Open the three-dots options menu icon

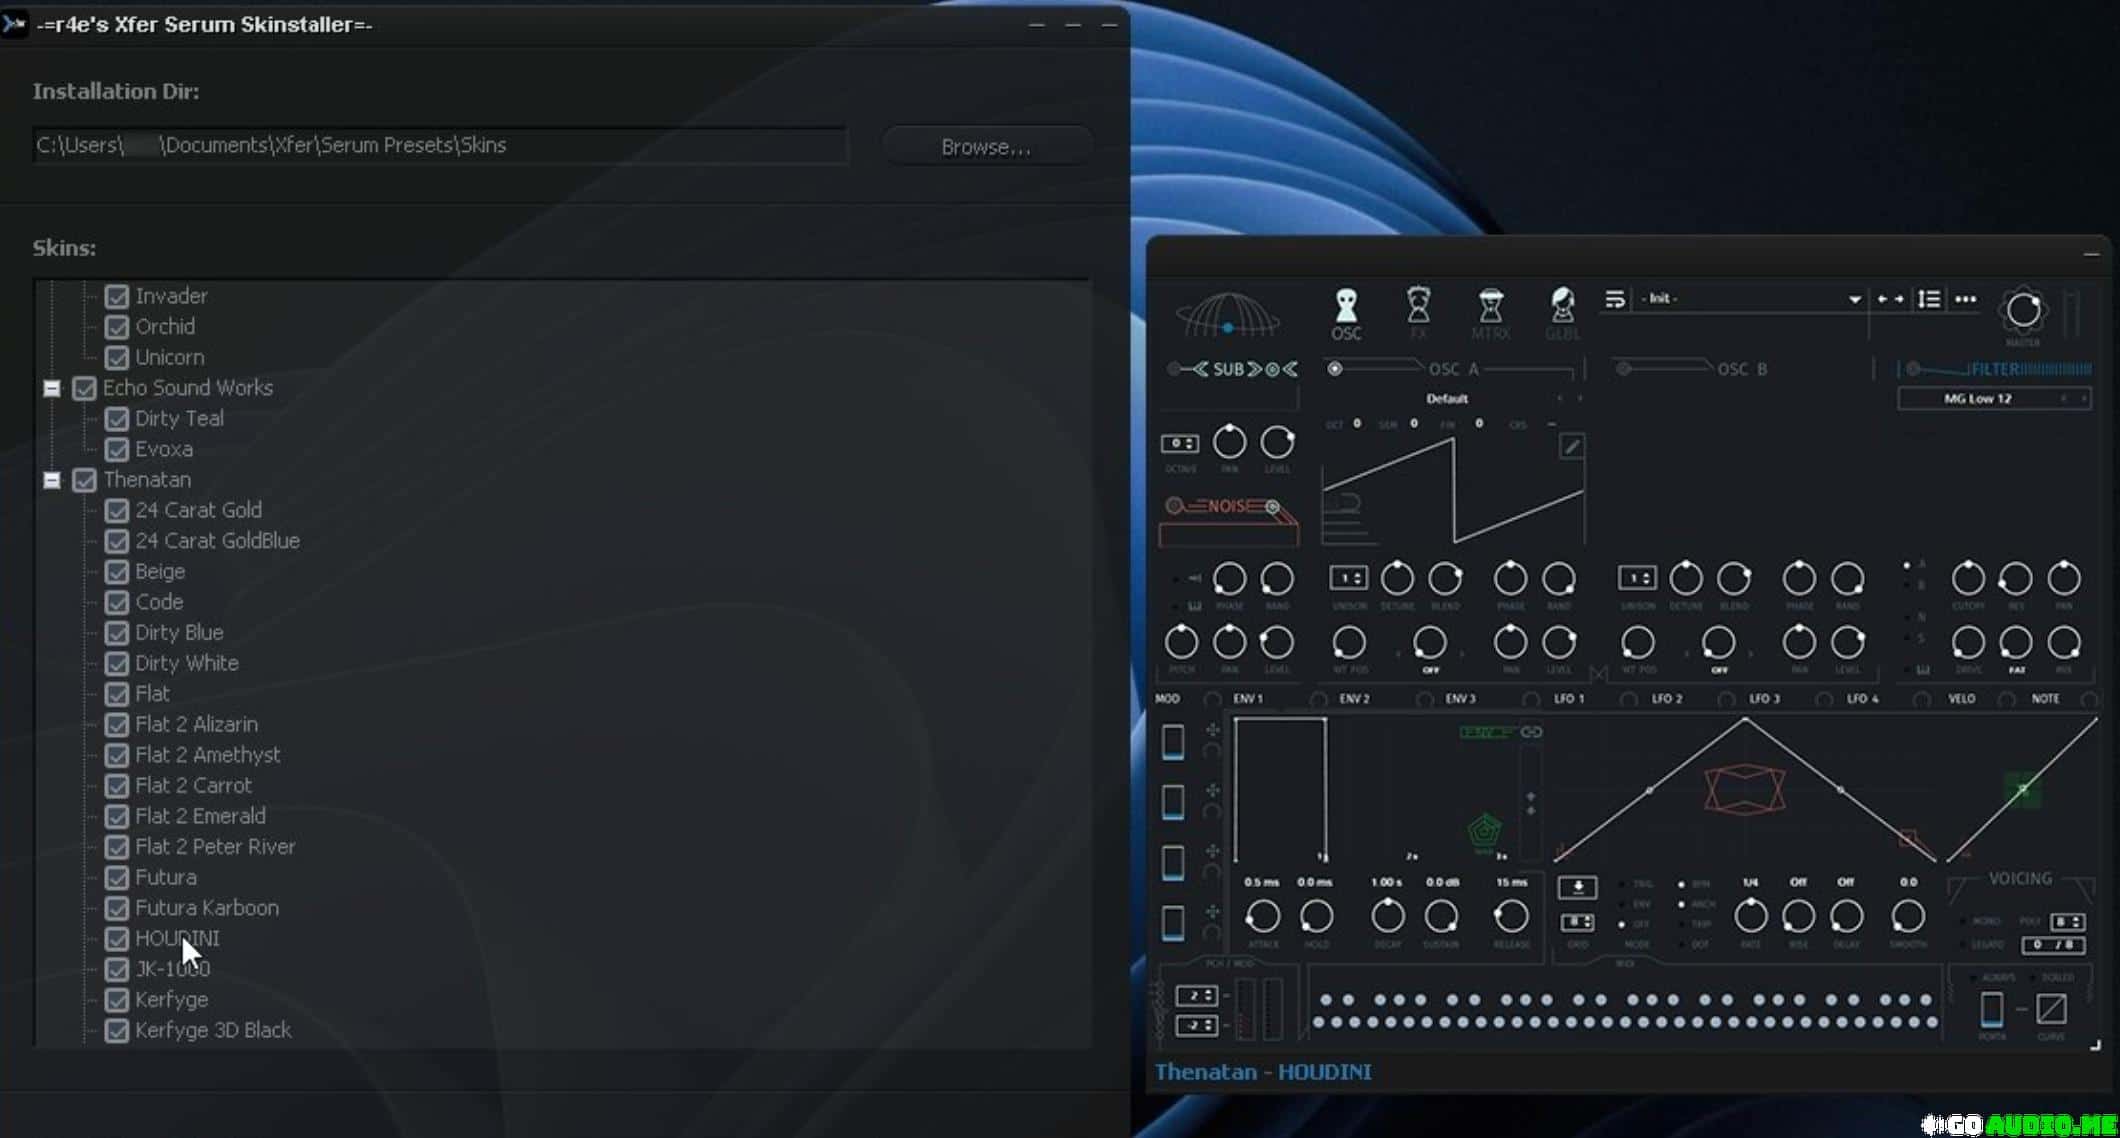click(x=1965, y=299)
